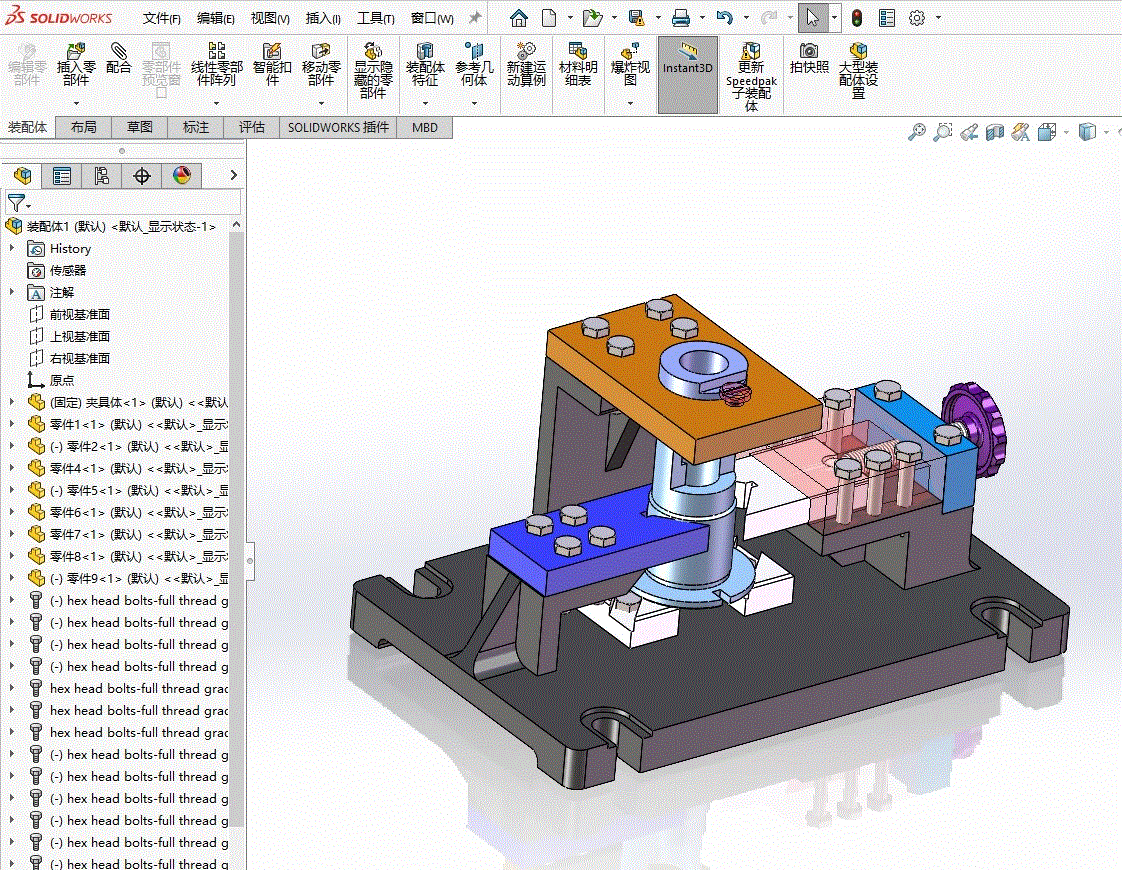The width and height of the screenshot is (1122, 870).
Task: Select 上视基准面 top plane
Action: (79, 336)
